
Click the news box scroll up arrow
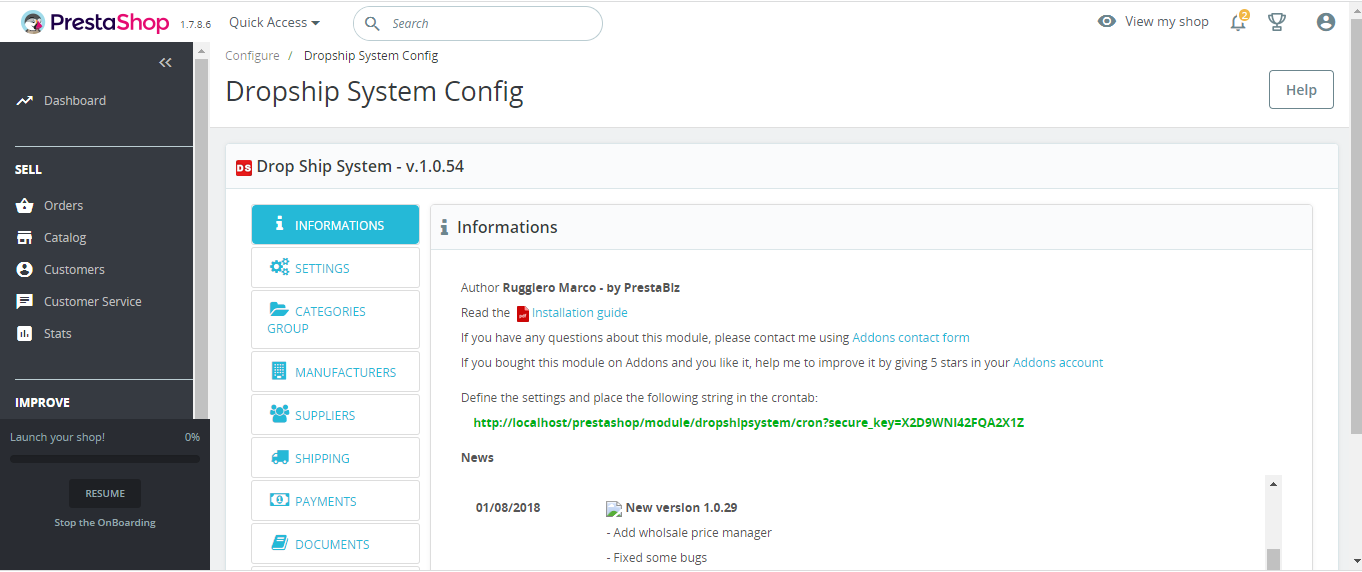[1273, 484]
